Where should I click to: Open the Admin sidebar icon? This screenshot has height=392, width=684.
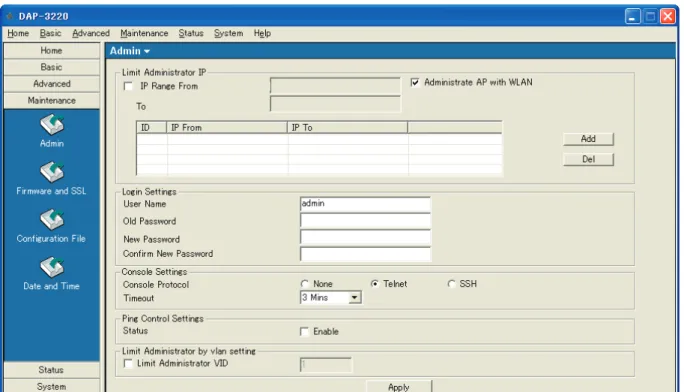point(52,125)
